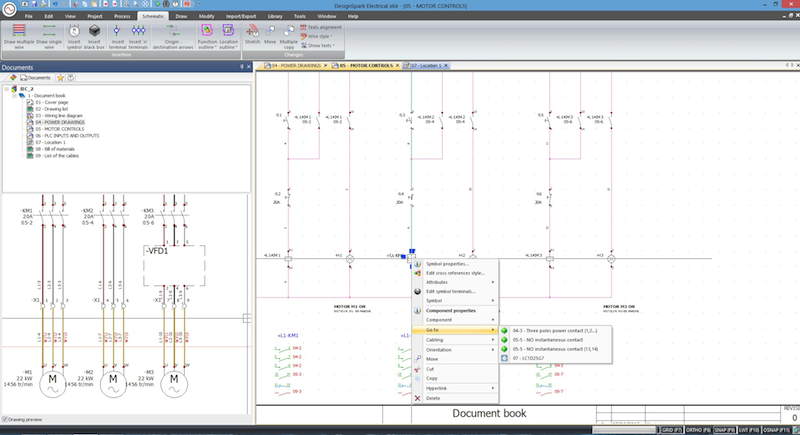Toggle the Drawing preview checkbox

[5, 420]
